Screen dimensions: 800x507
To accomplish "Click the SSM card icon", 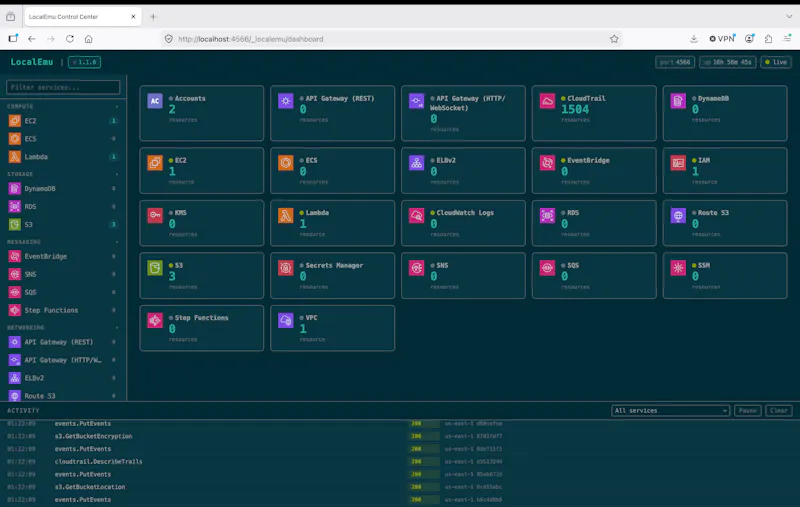I will click(678, 268).
